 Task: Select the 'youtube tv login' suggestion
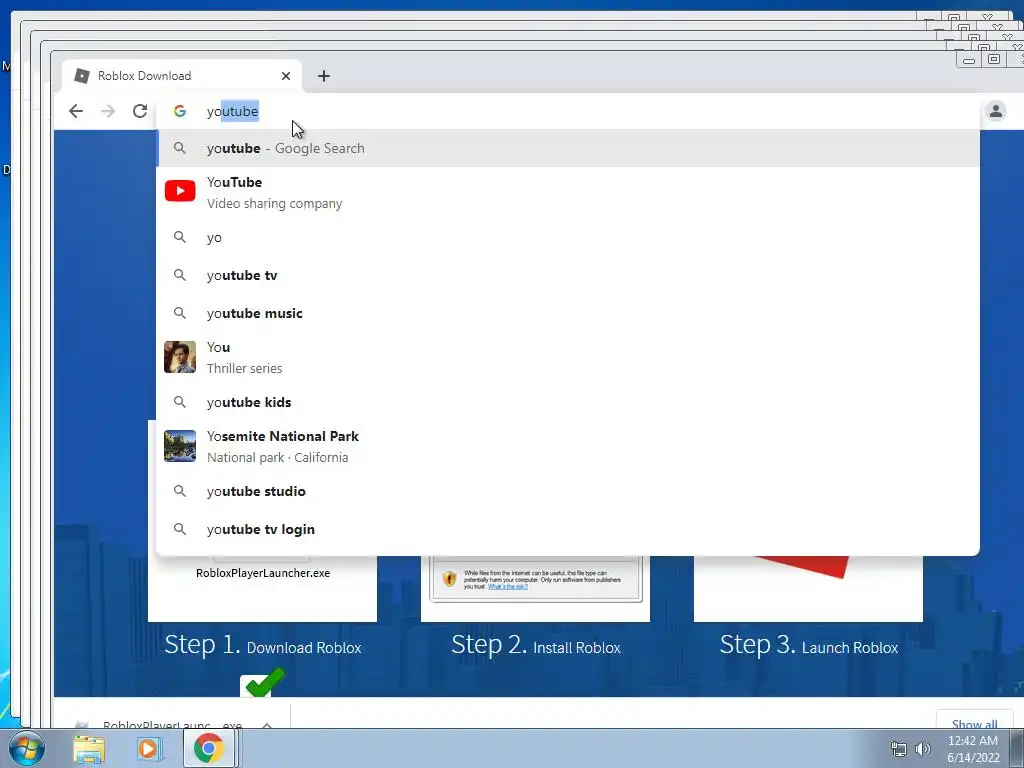[568, 529]
